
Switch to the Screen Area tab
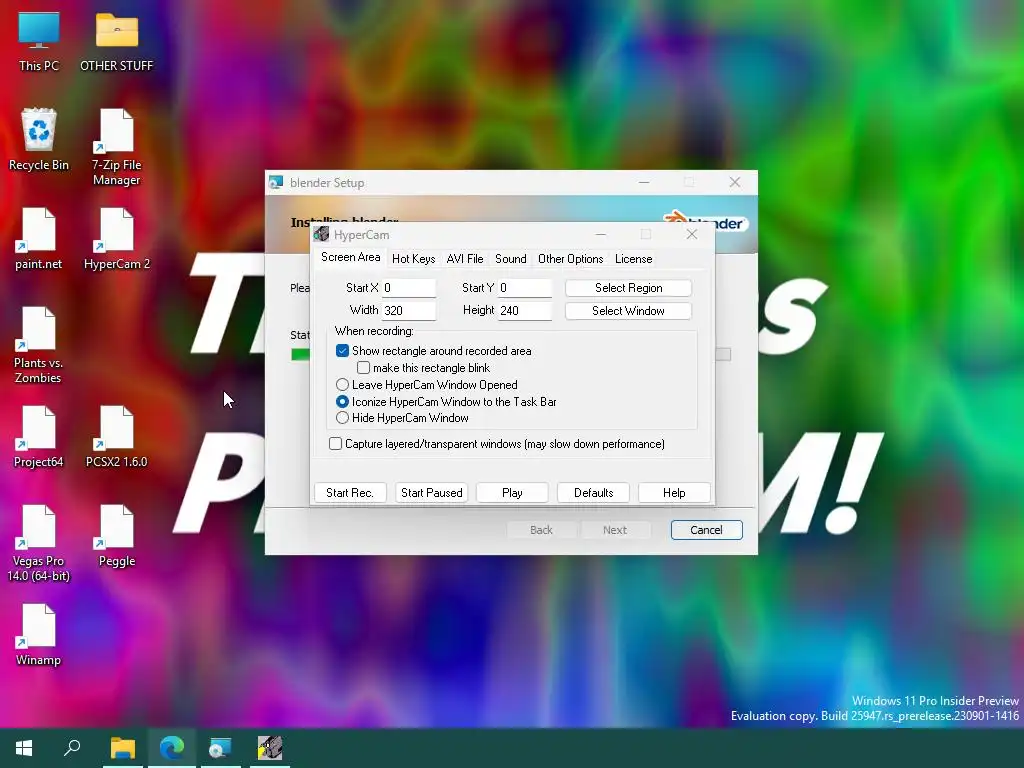coord(351,257)
